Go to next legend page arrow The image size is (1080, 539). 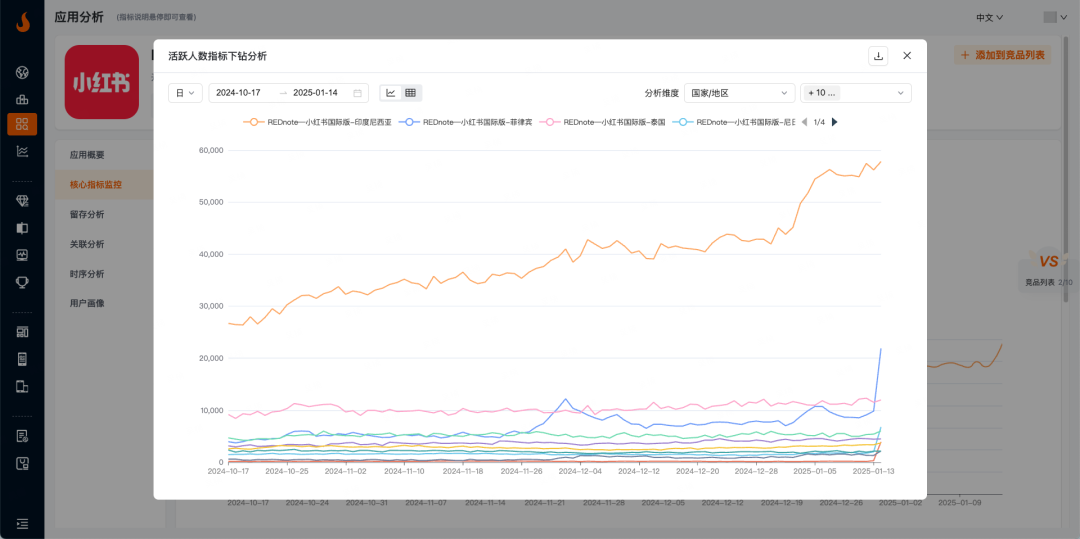835,122
